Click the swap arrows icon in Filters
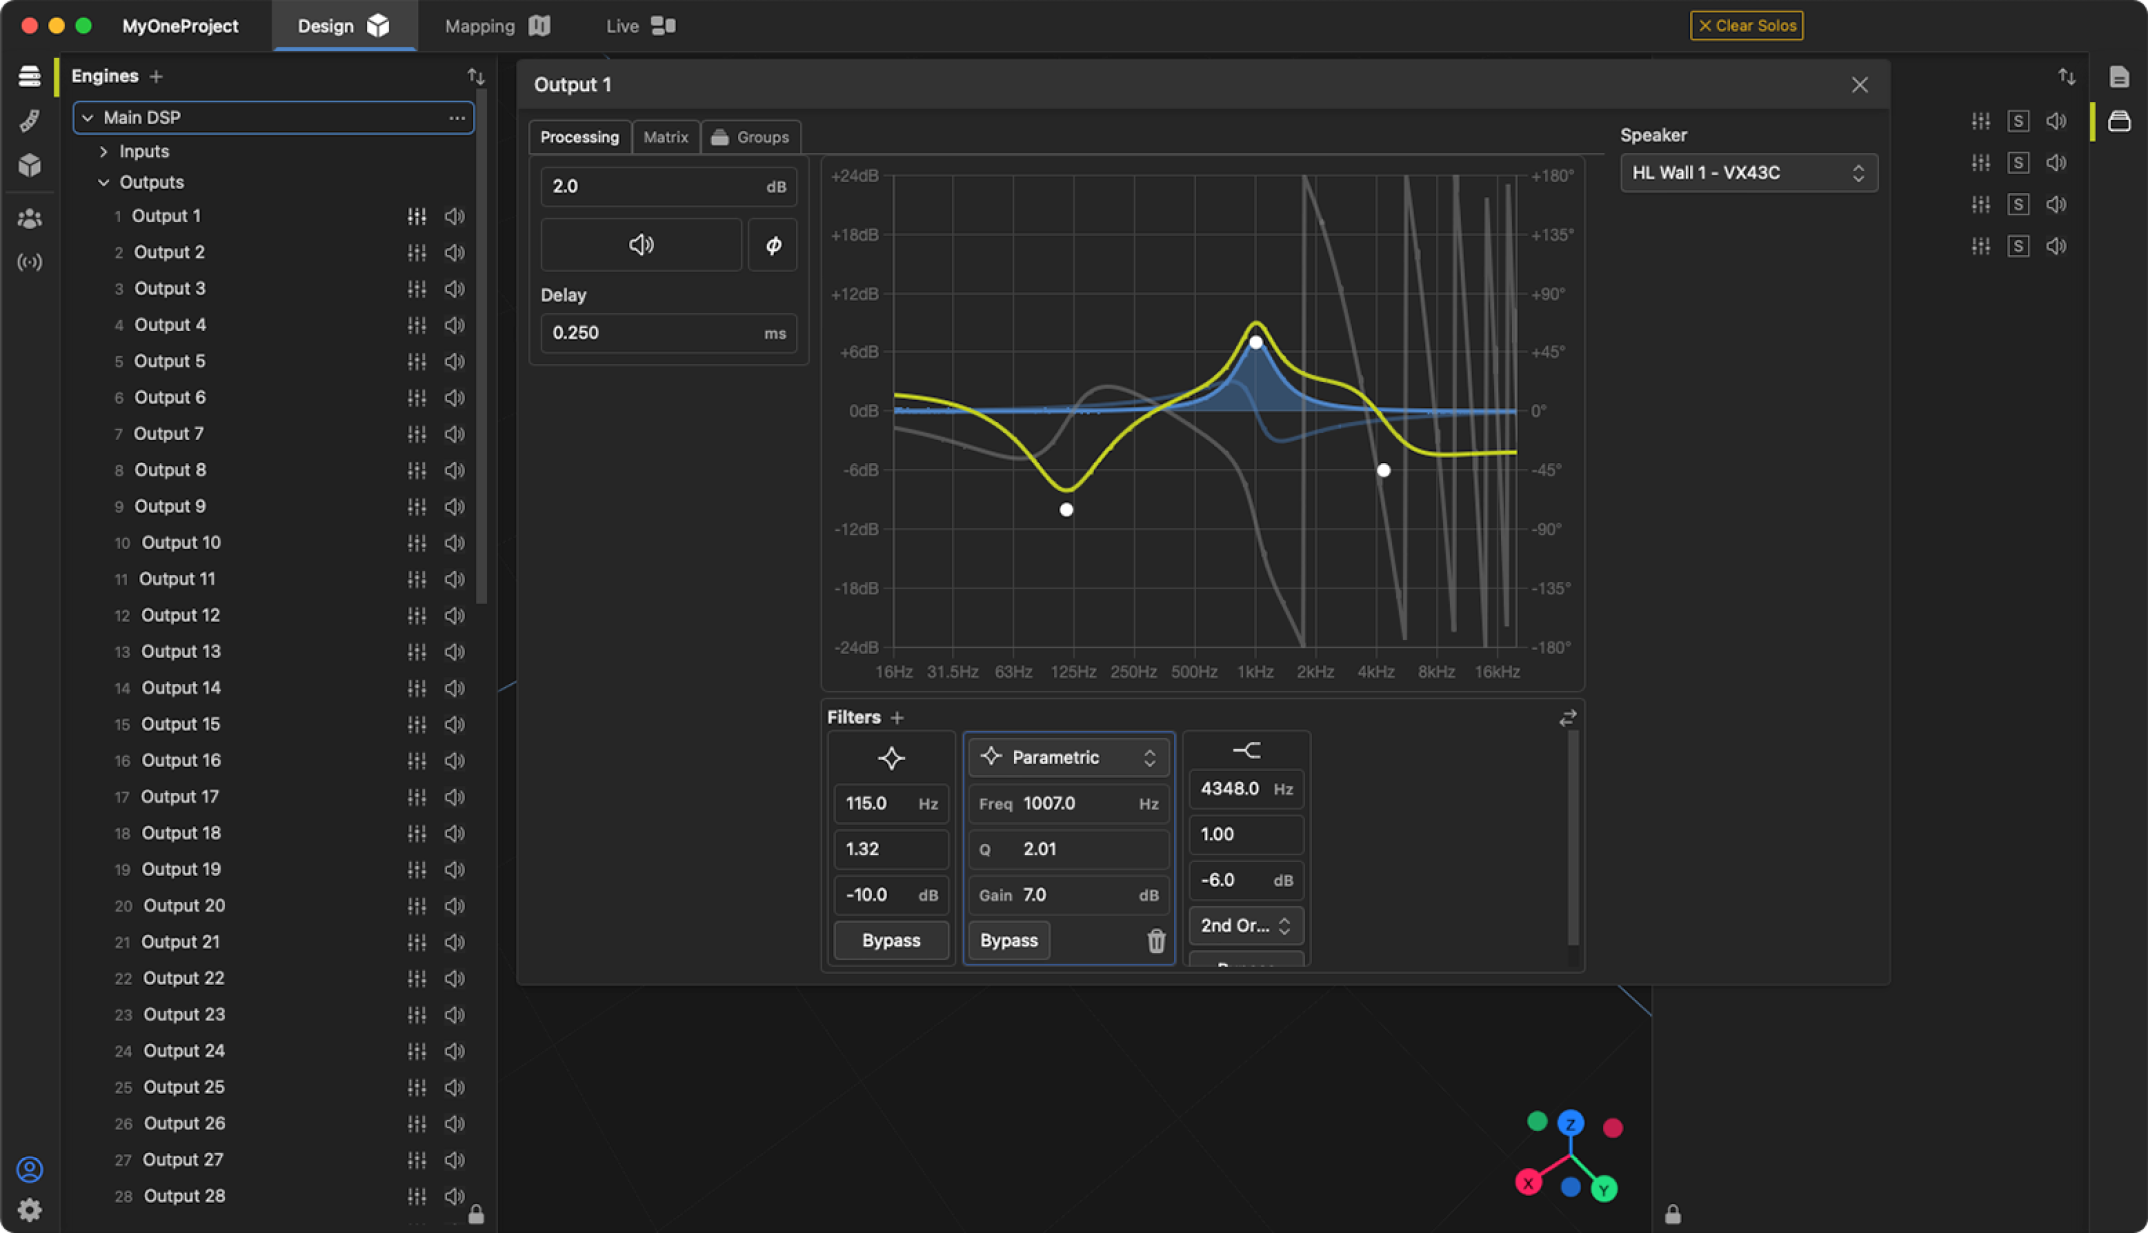Image resolution: width=2148 pixels, height=1233 pixels. click(x=1567, y=718)
